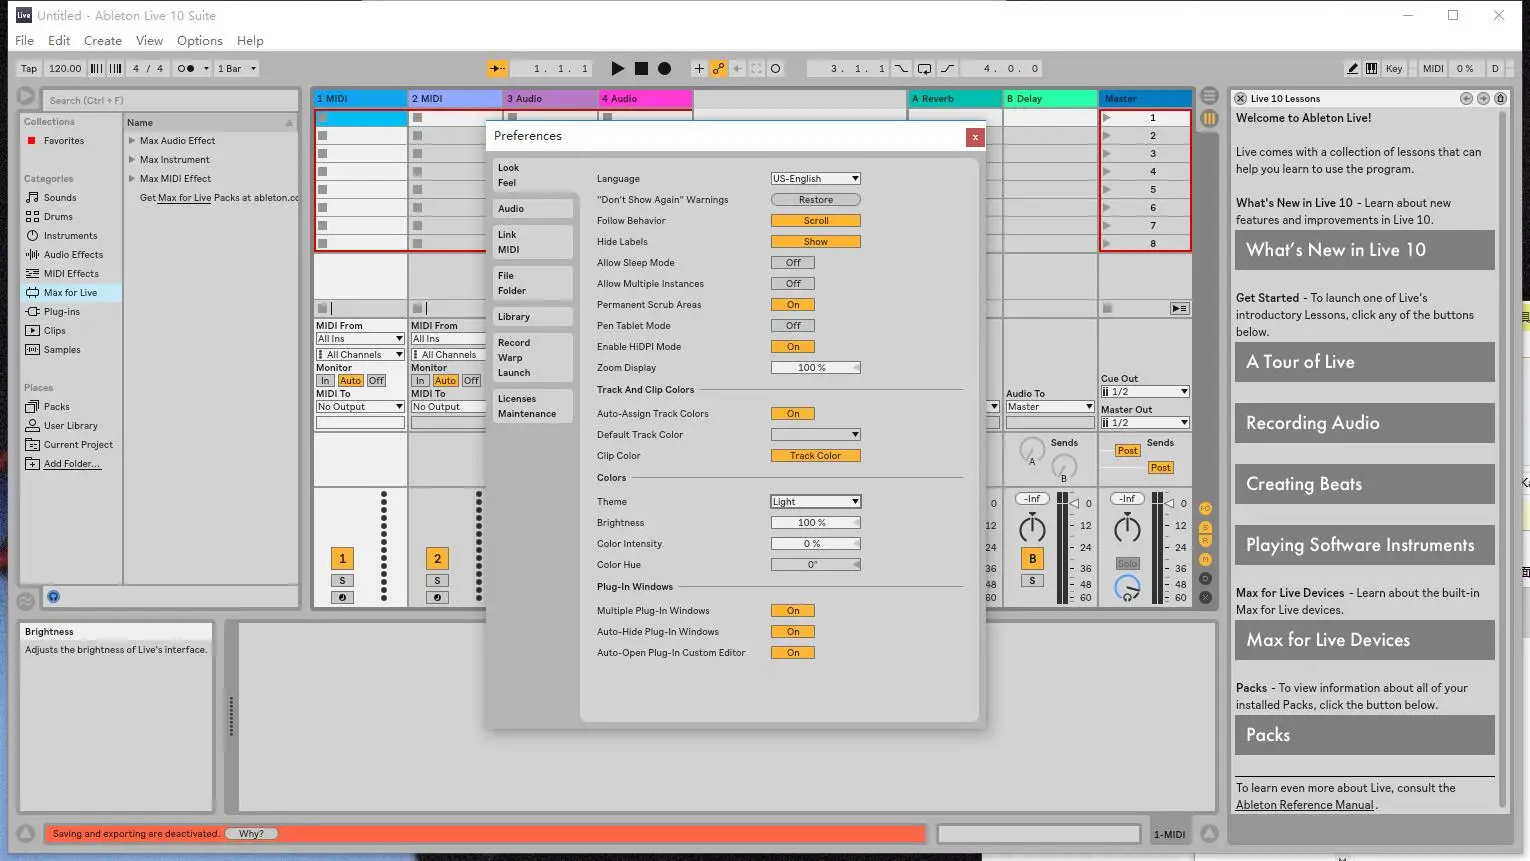Disable Permanent Scrub Areas

click(793, 304)
